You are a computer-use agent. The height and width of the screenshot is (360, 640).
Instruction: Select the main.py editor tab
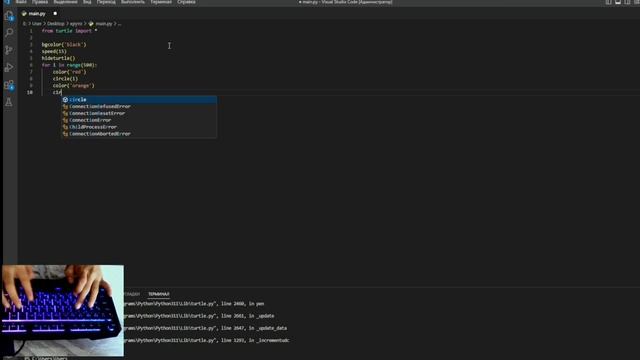pos(39,13)
